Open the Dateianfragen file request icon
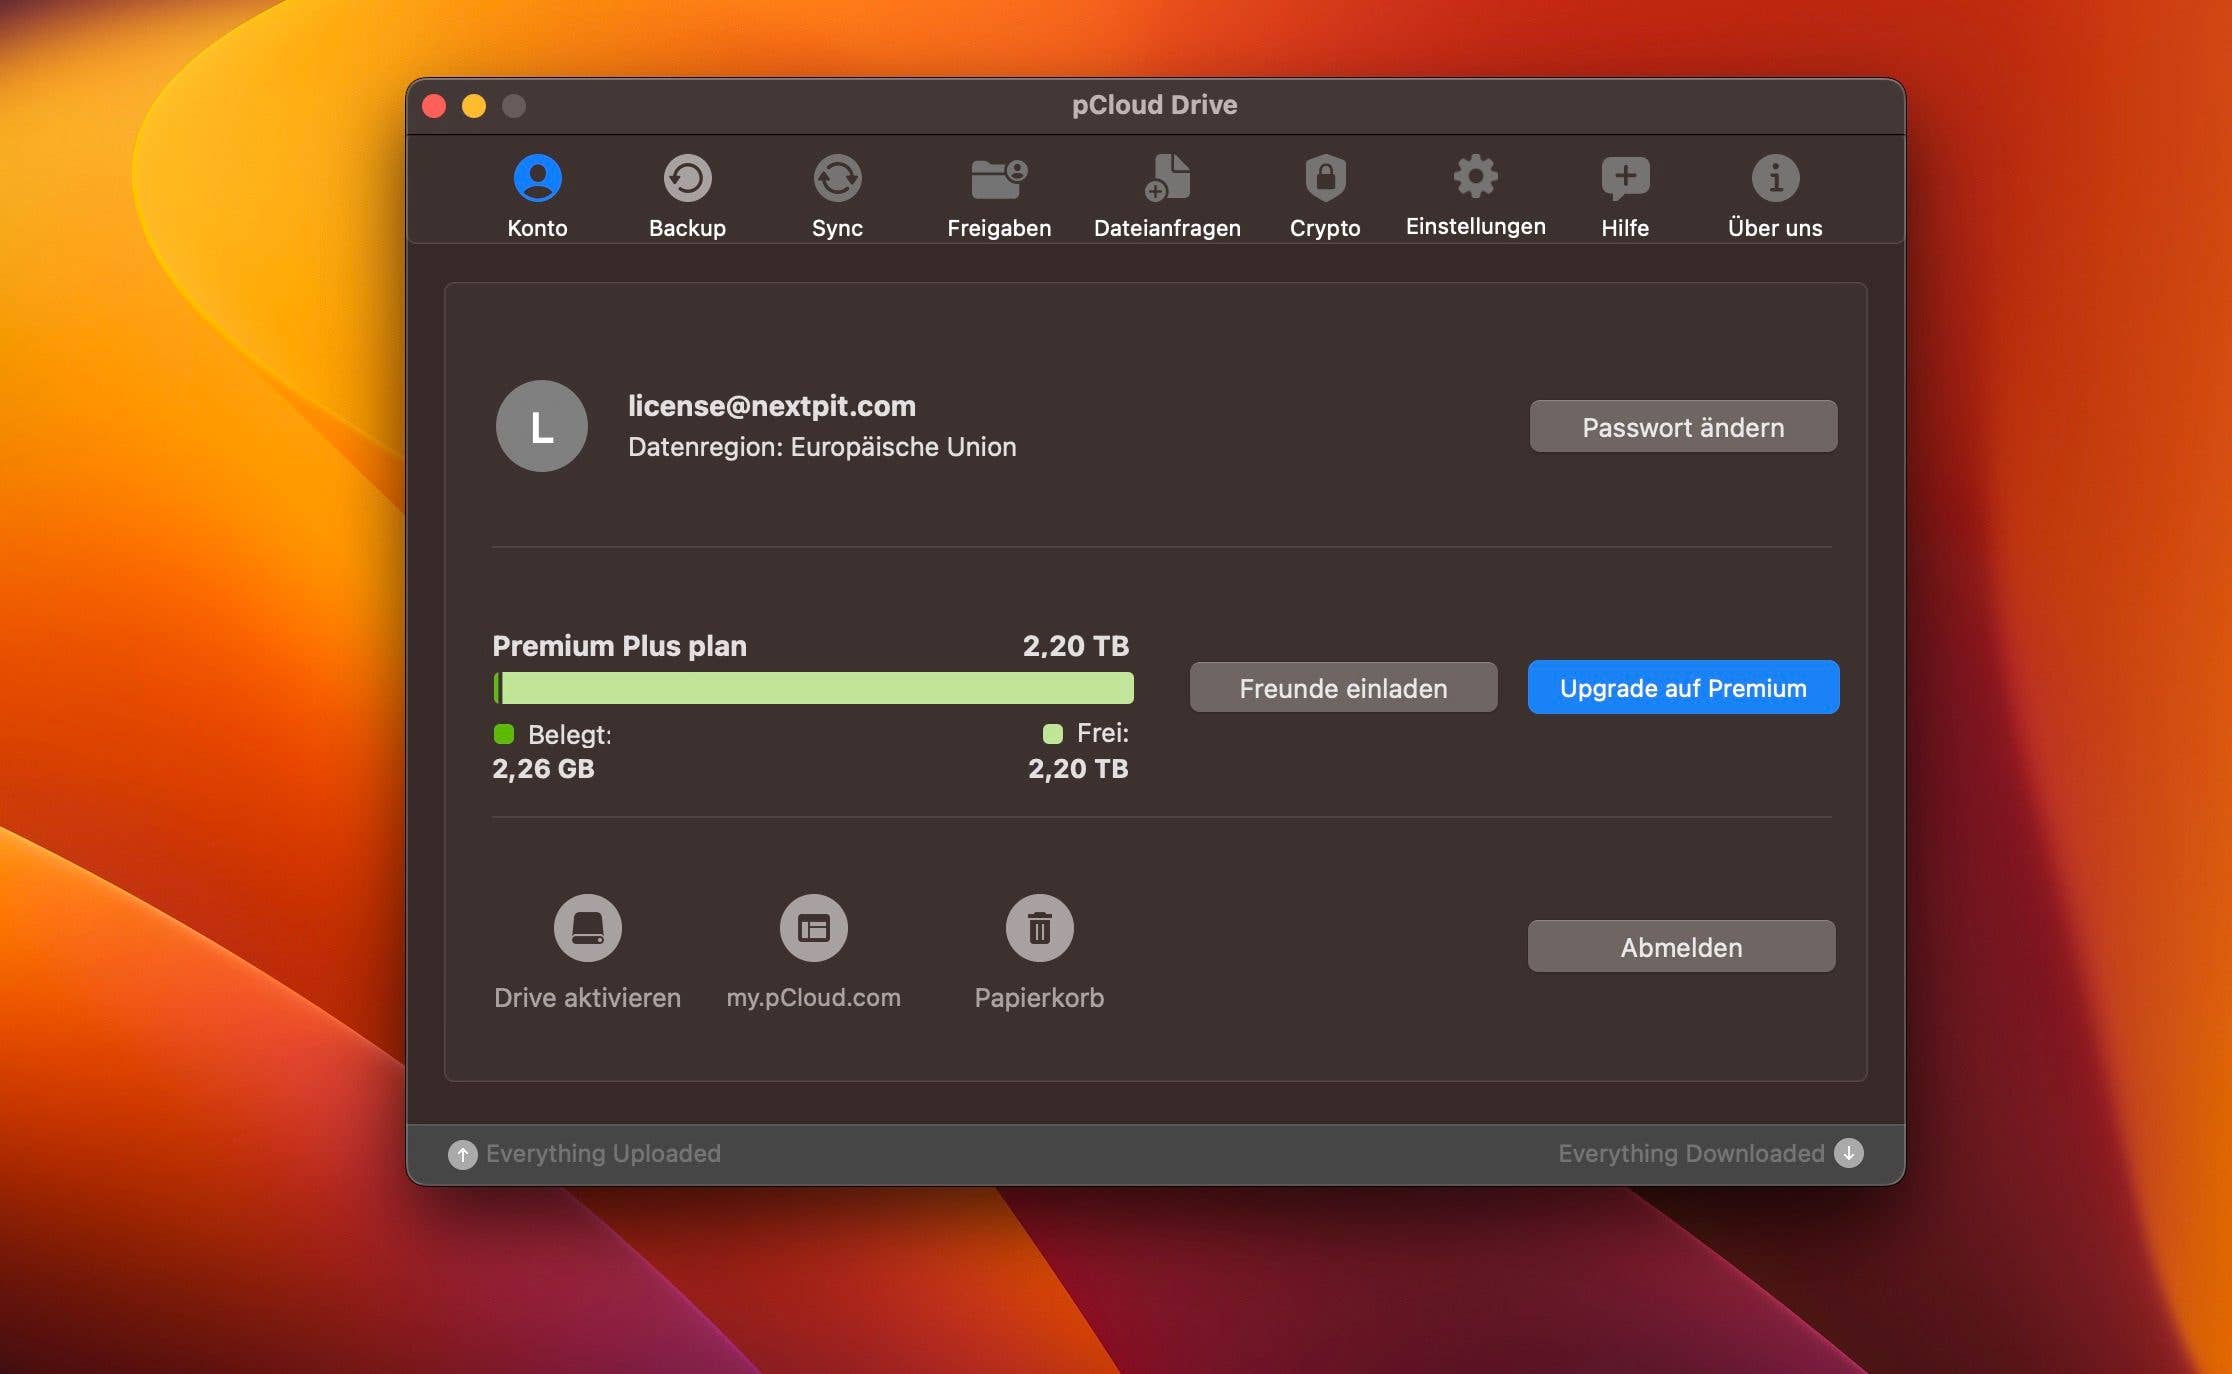The width and height of the screenshot is (2232, 1374). tap(1167, 177)
